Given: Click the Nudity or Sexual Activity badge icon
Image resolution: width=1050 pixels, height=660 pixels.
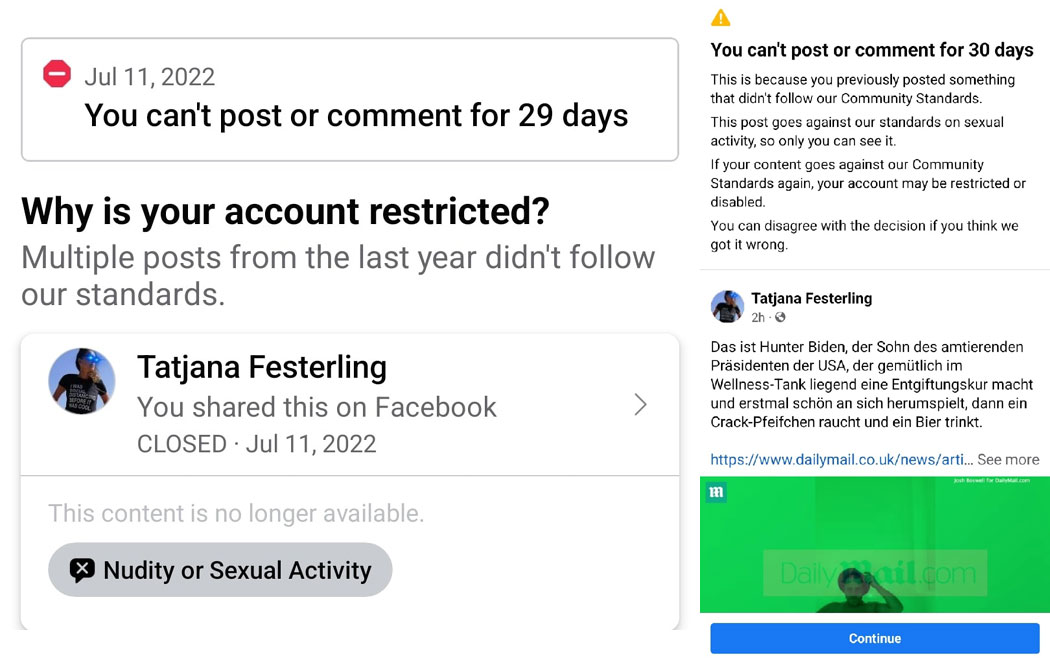Looking at the screenshot, I should (x=82, y=570).
